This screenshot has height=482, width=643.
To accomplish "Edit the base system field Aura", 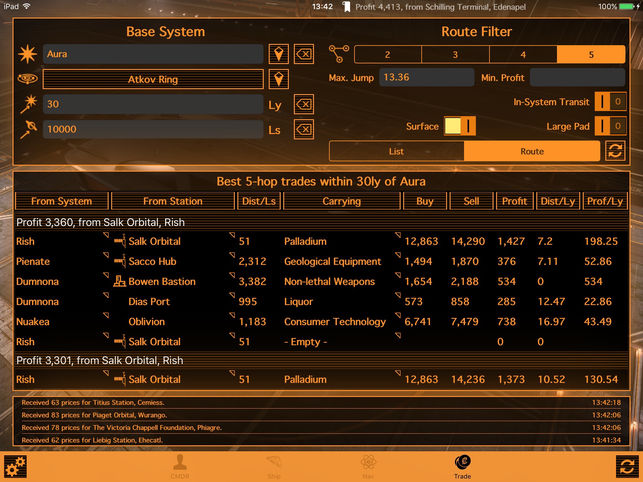I will [x=153, y=54].
